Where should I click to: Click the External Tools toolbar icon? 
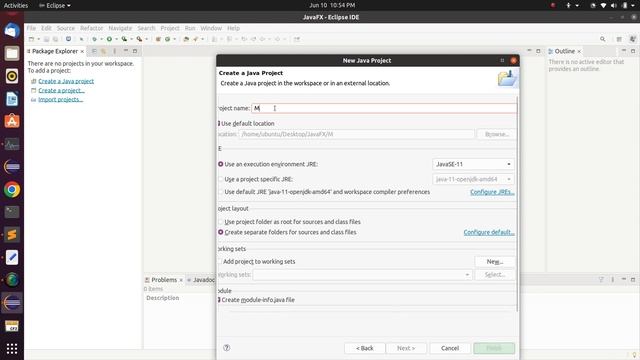click(x=139, y=39)
